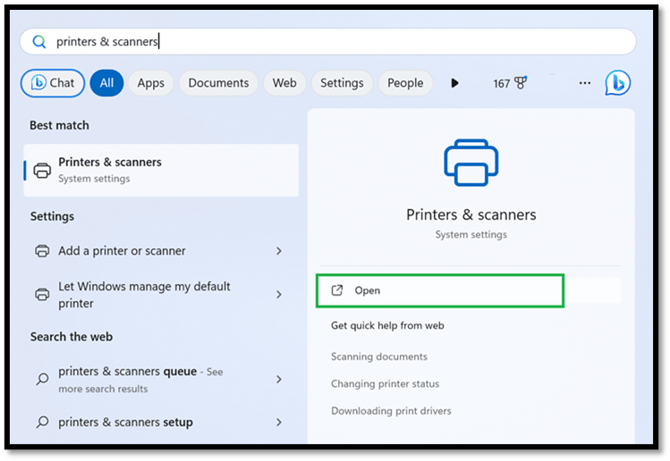Switch to the Documents filter tab

(218, 83)
